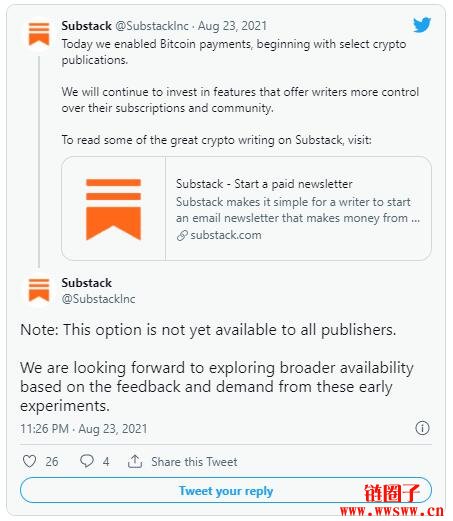Viewport: 453px width, 521px height.
Task: Open replies via the speech bubble icon
Action: click(x=87, y=461)
